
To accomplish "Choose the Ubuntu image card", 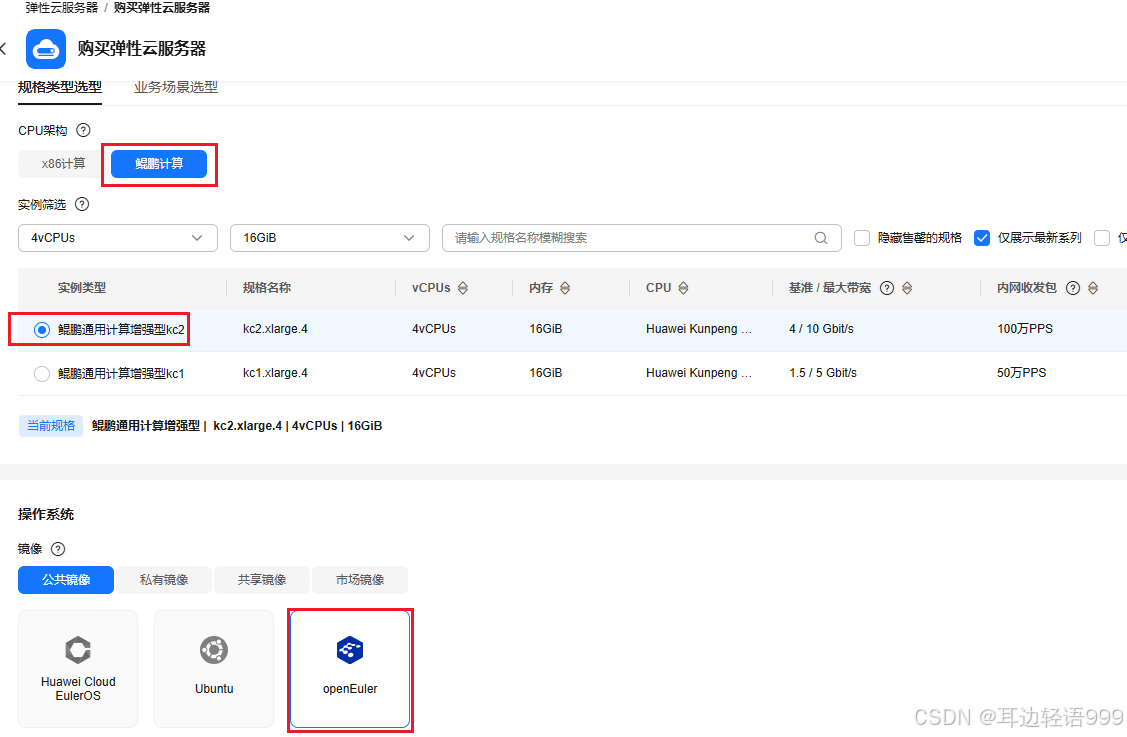I will point(214,669).
